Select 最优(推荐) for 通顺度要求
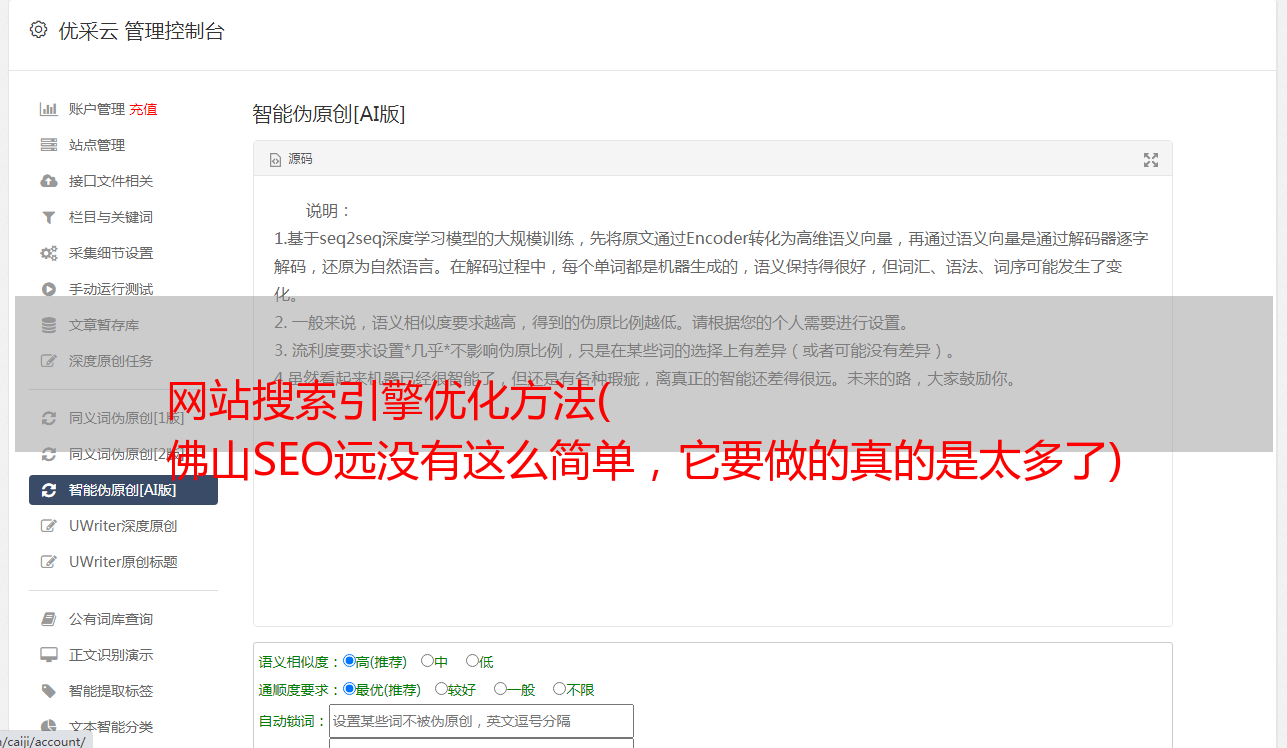The height and width of the screenshot is (748, 1287). (x=349, y=689)
